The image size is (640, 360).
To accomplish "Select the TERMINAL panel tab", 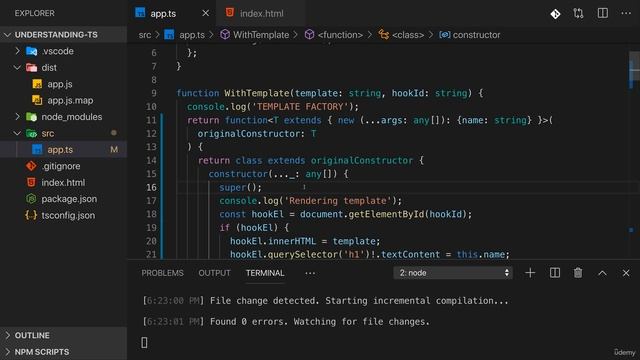I will pos(265,273).
